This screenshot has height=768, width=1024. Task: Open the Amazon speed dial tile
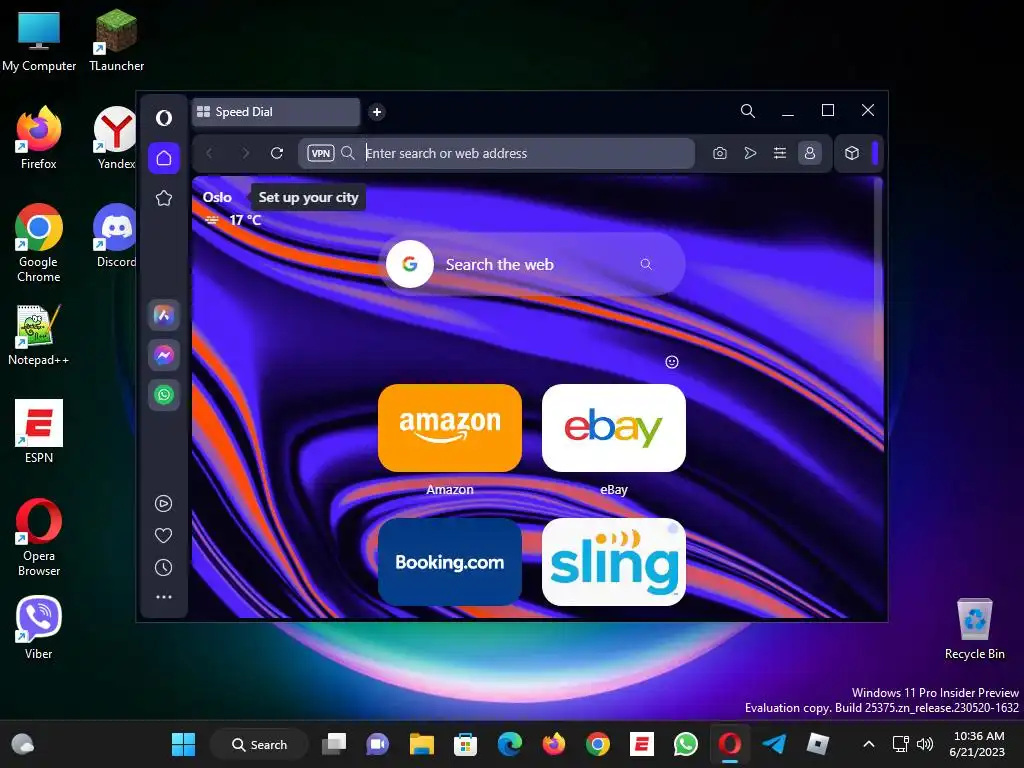click(x=450, y=428)
